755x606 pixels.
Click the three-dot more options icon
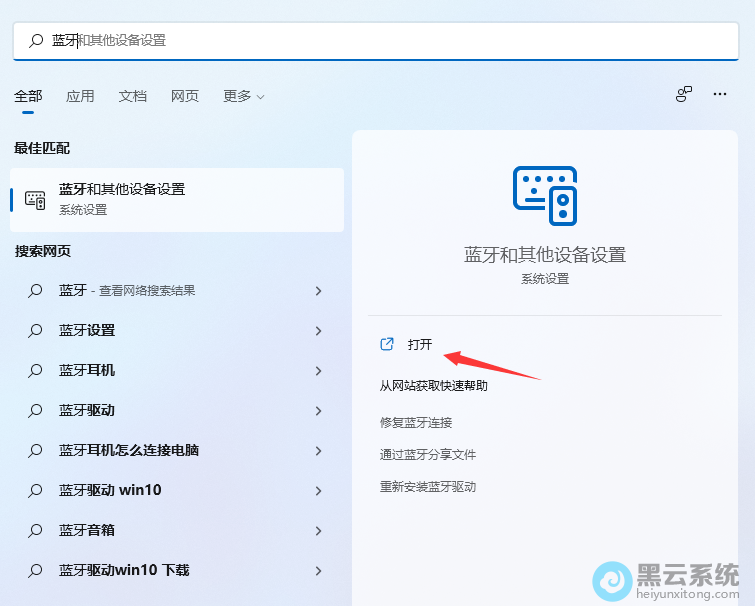pyautogui.click(x=719, y=94)
